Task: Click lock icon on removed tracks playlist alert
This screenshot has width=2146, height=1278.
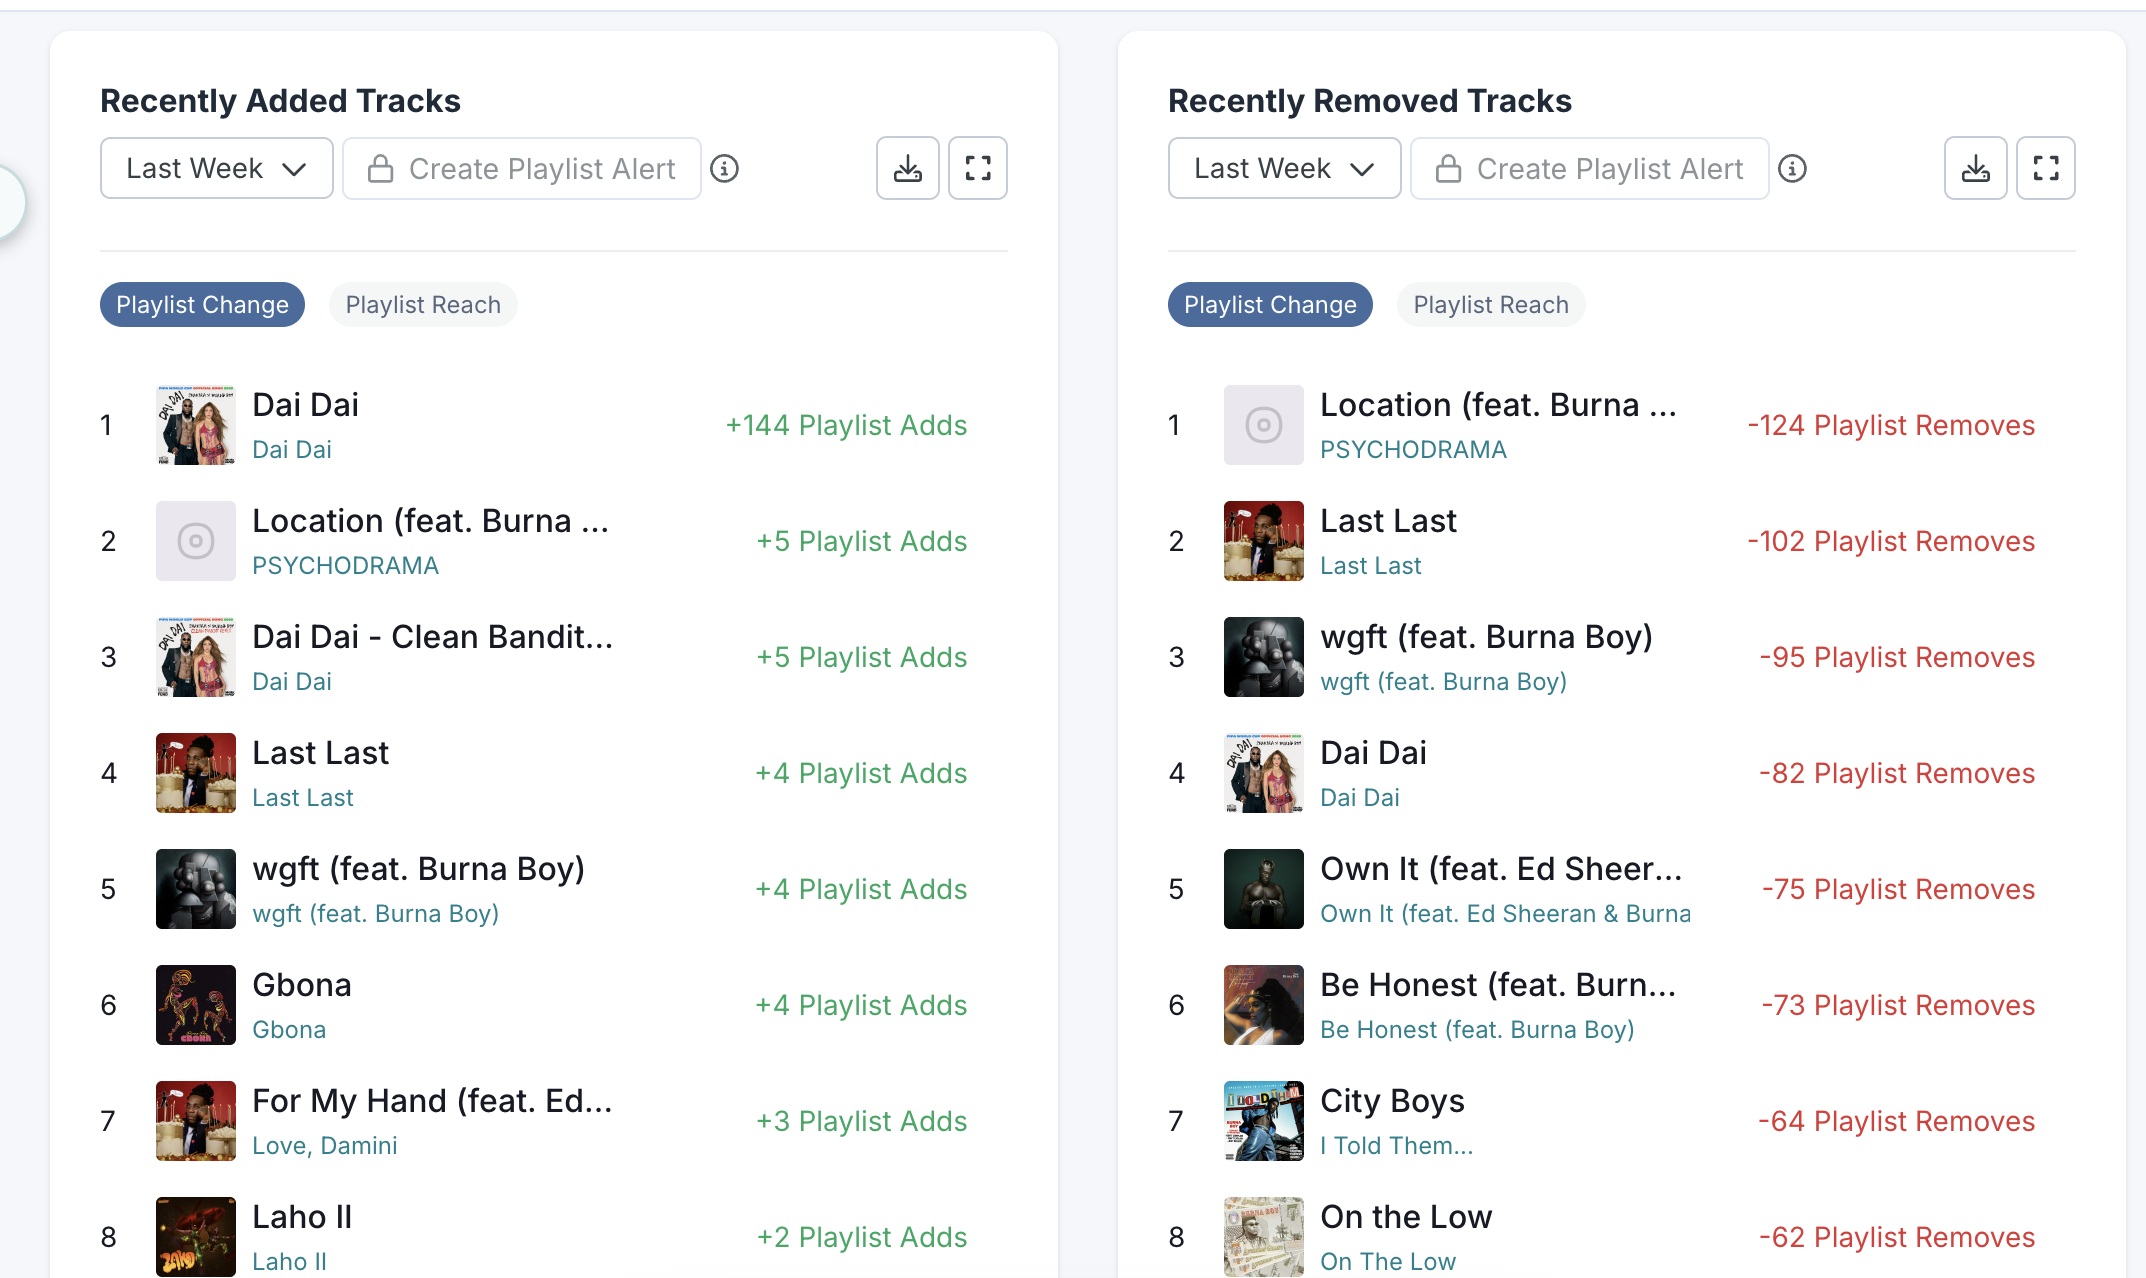Action: tap(1448, 169)
